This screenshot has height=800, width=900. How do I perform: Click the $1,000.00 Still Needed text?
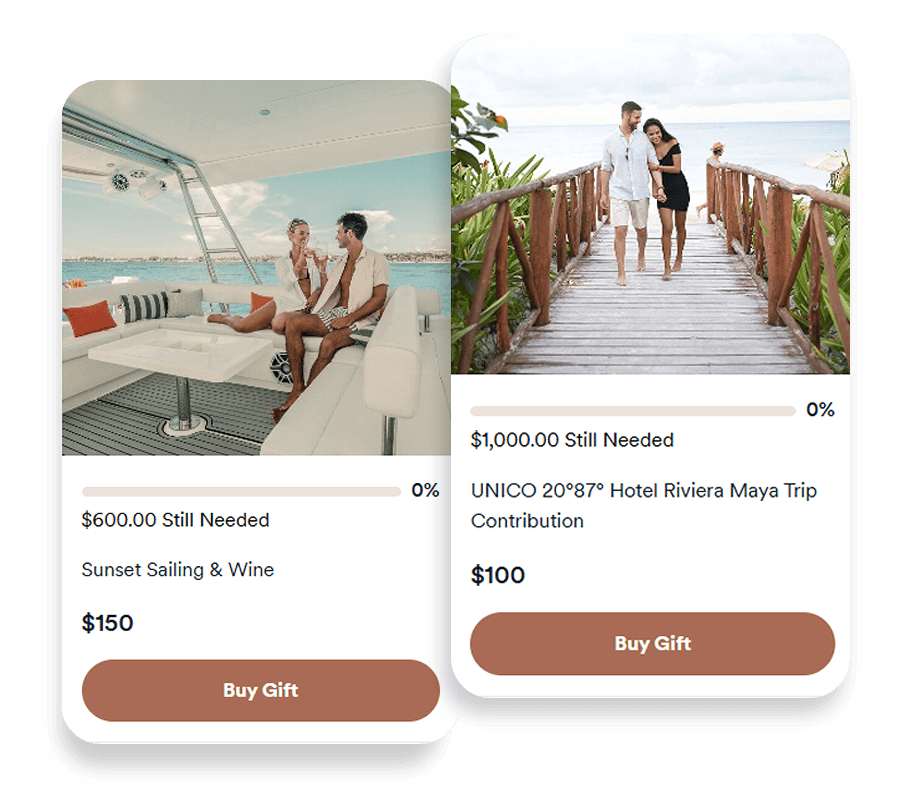point(572,440)
